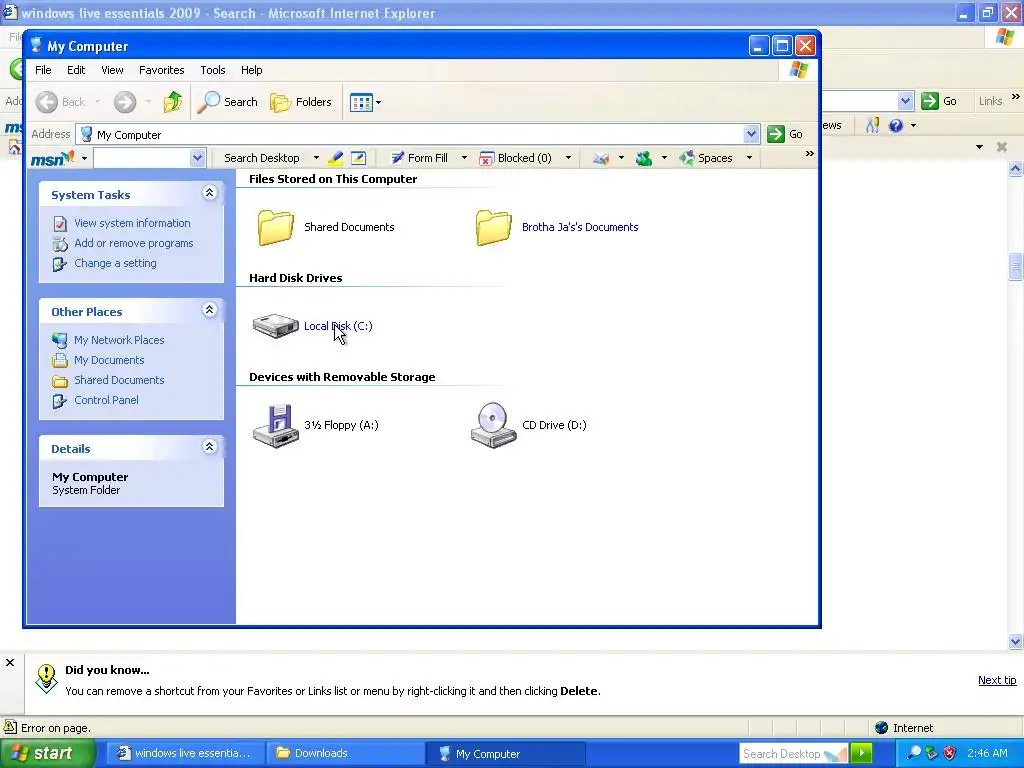Viewport: 1024px width, 768px height.
Task: Open the Favorites menu in My Computer
Action: [161, 70]
